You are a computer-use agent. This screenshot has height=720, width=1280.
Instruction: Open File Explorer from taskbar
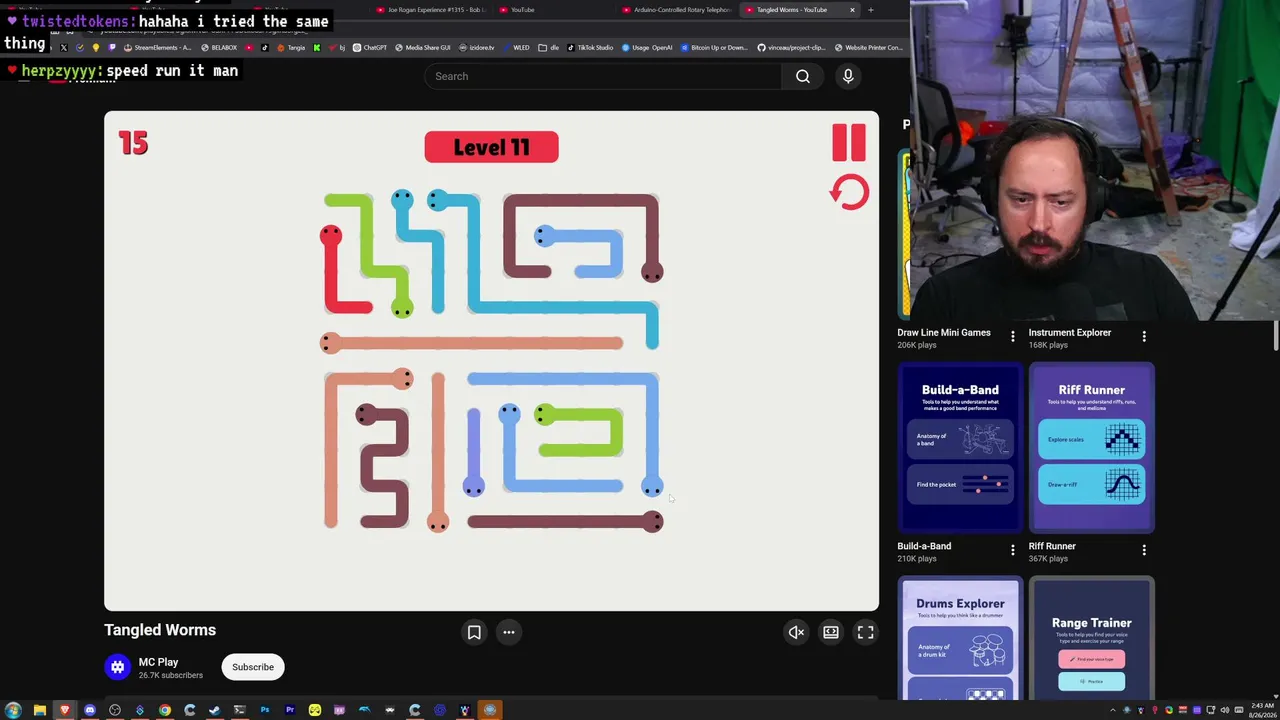coord(39,710)
